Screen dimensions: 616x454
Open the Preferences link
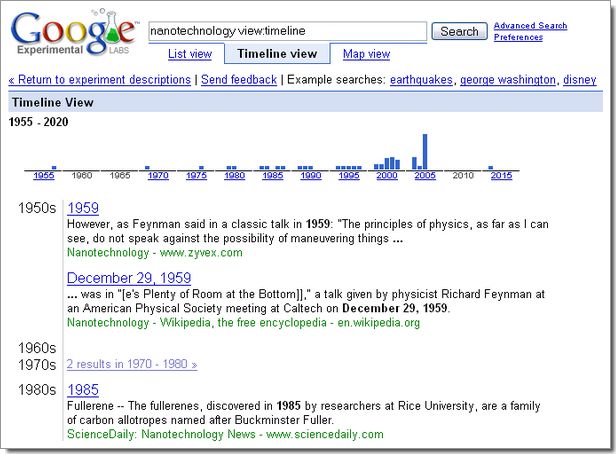click(x=518, y=37)
